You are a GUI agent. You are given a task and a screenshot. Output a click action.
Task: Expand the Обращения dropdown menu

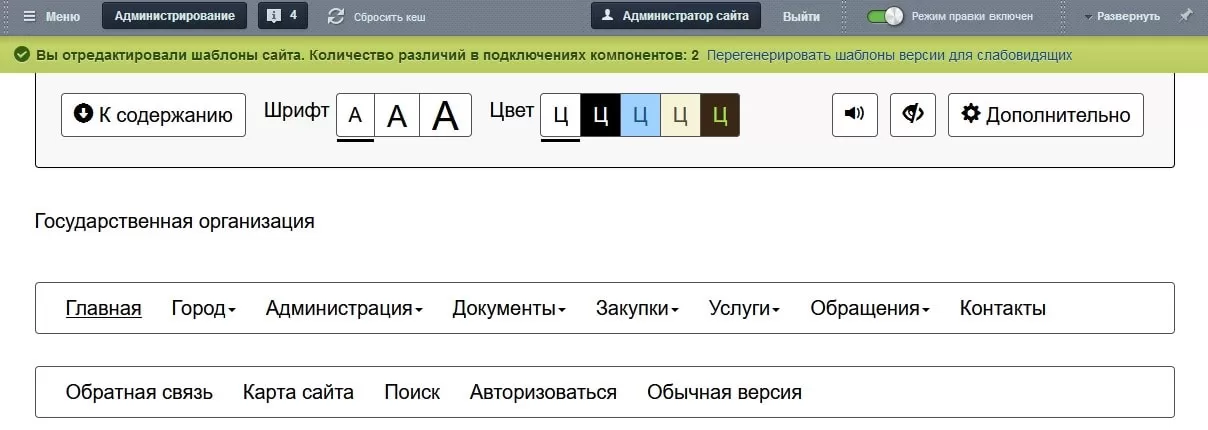(x=870, y=308)
